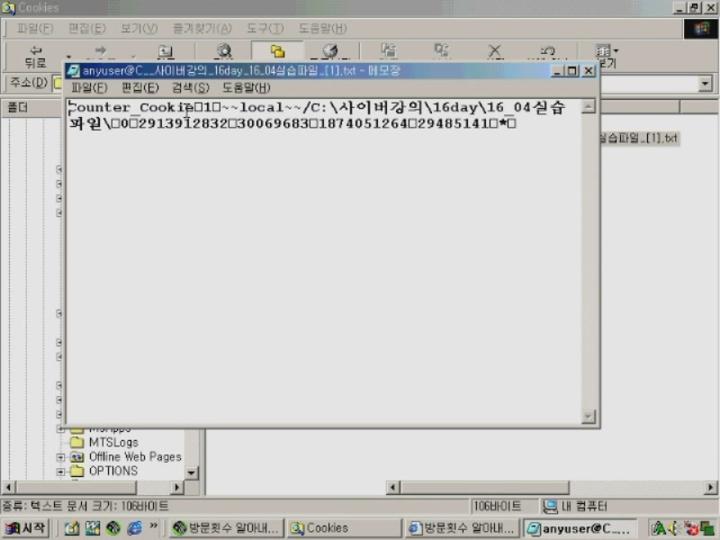Image resolution: width=720 pixels, height=540 pixels.
Task: Open the Explorer address bar dropdown
Action: click(x=705, y=84)
